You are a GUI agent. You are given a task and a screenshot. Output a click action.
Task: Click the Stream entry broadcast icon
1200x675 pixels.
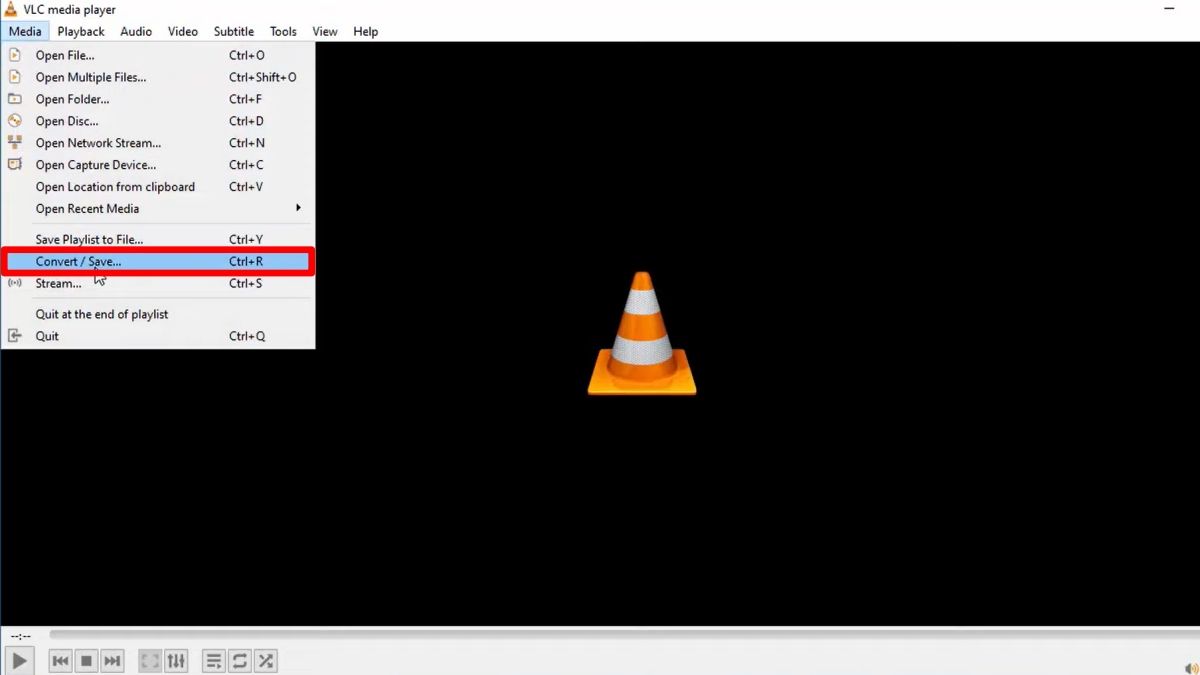15,283
